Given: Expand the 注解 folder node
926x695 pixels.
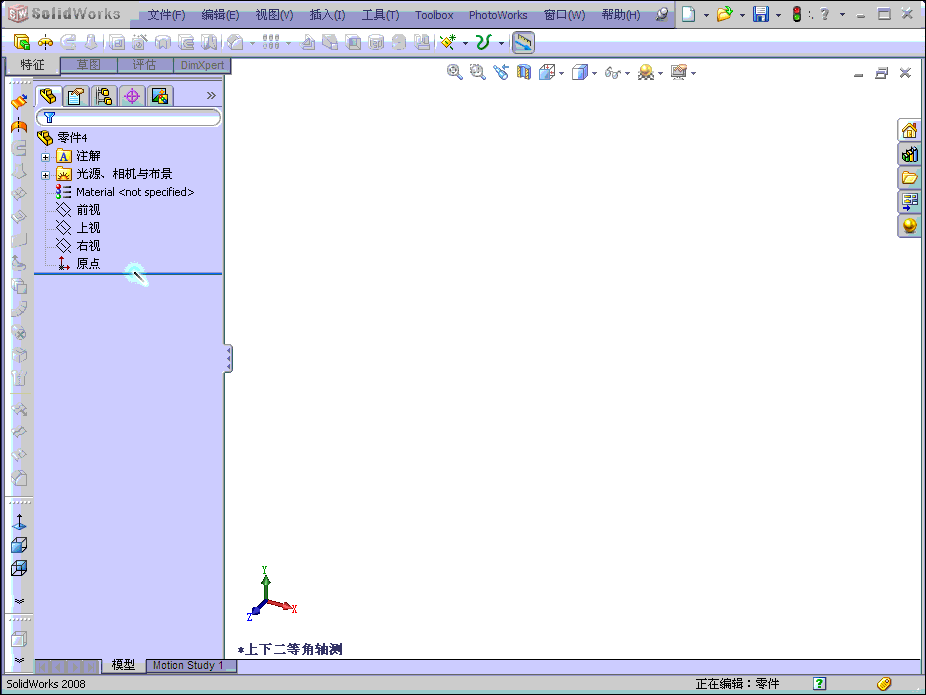Looking at the screenshot, I should coord(45,158).
